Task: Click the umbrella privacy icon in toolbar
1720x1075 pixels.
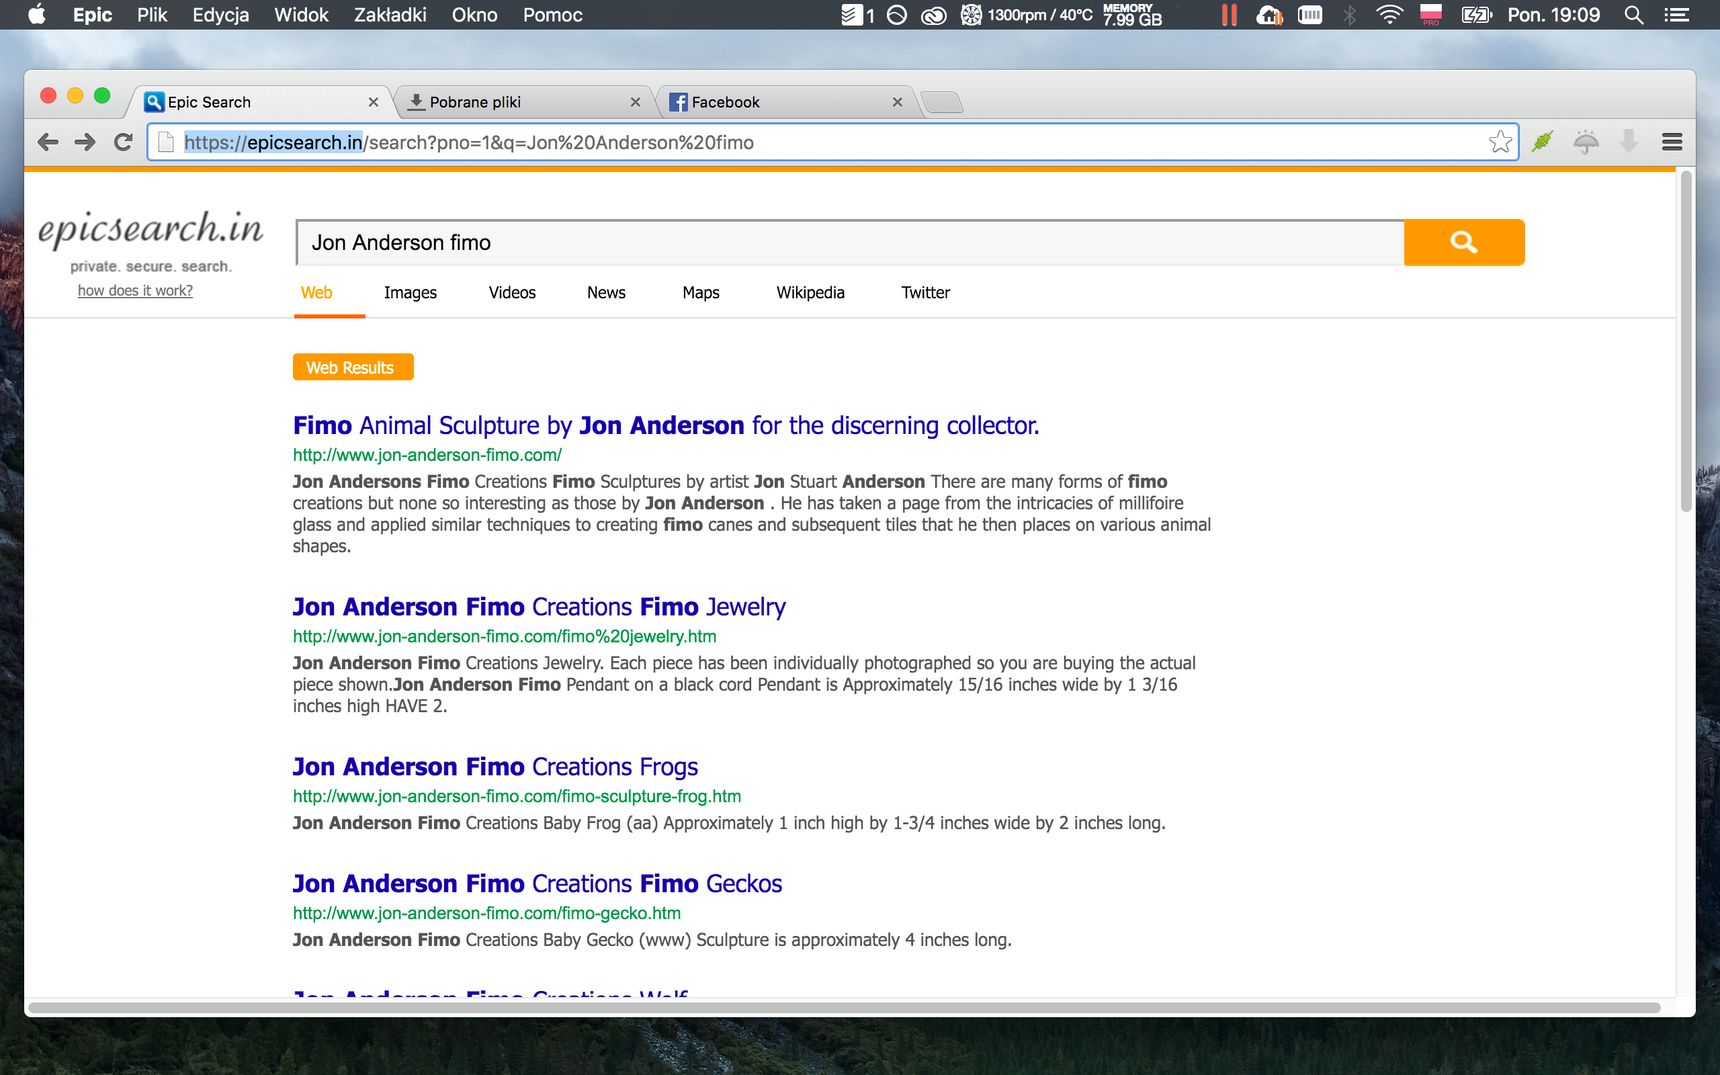Action: 1586,142
